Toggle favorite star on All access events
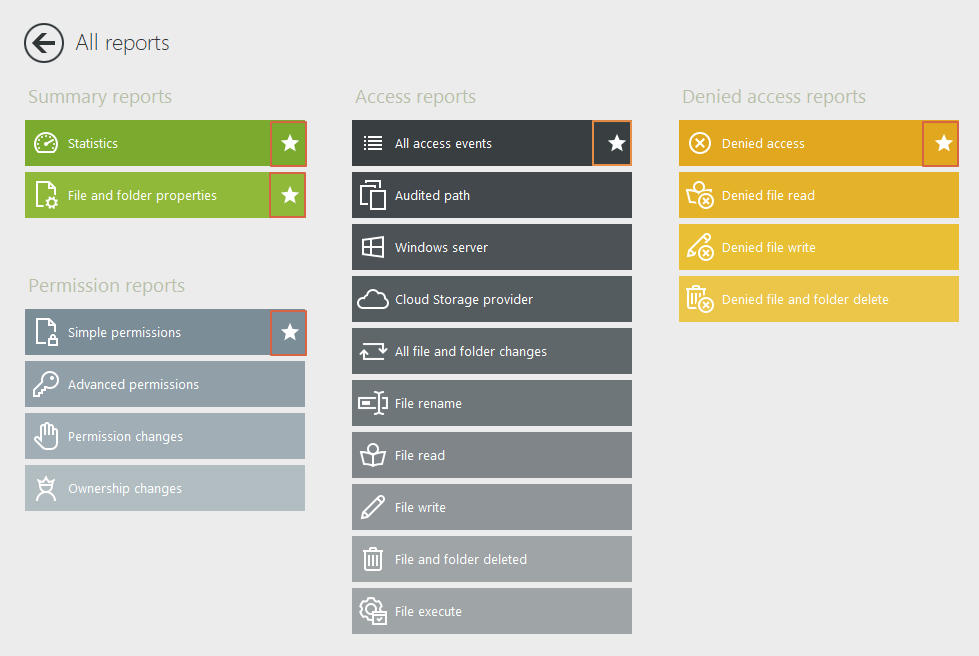The height and width of the screenshot is (656, 979). (616, 144)
